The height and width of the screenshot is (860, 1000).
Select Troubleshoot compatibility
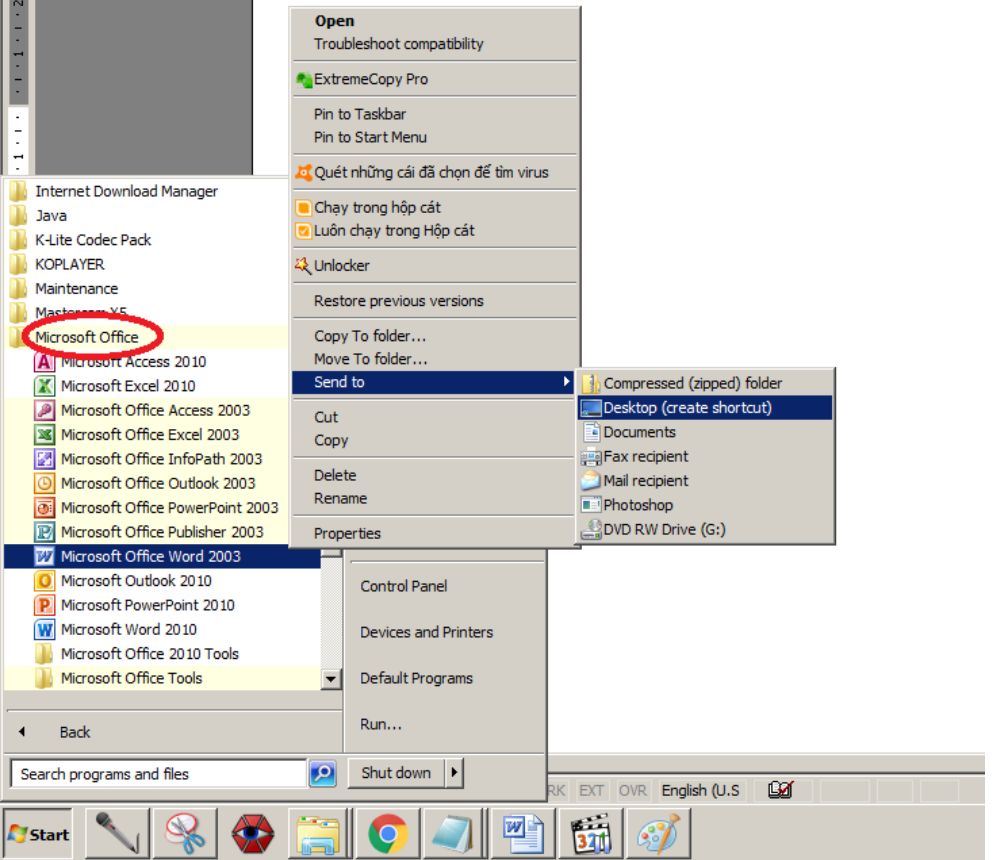pyautogui.click(x=435, y=44)
